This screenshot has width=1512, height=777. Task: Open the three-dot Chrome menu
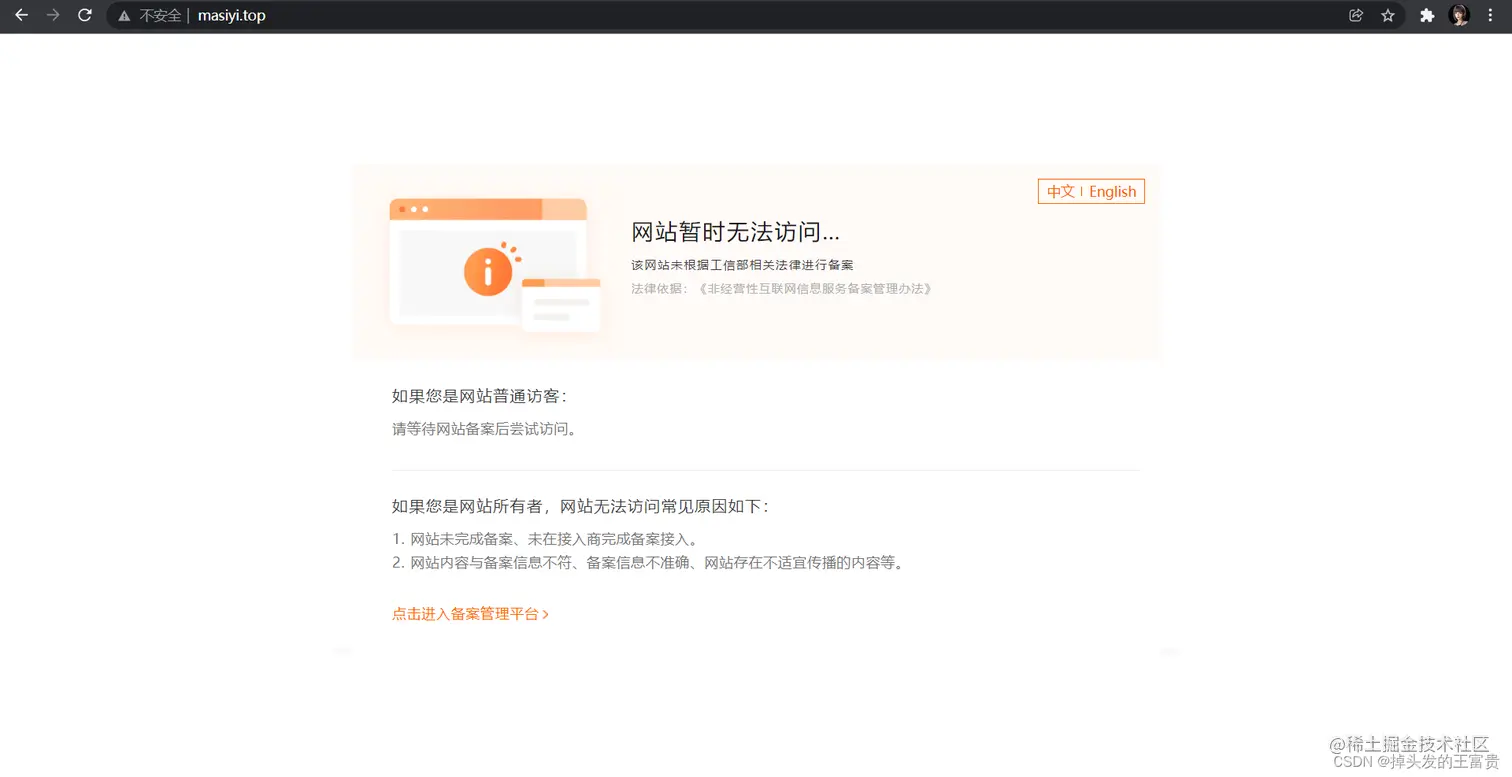coord(1491,15)
